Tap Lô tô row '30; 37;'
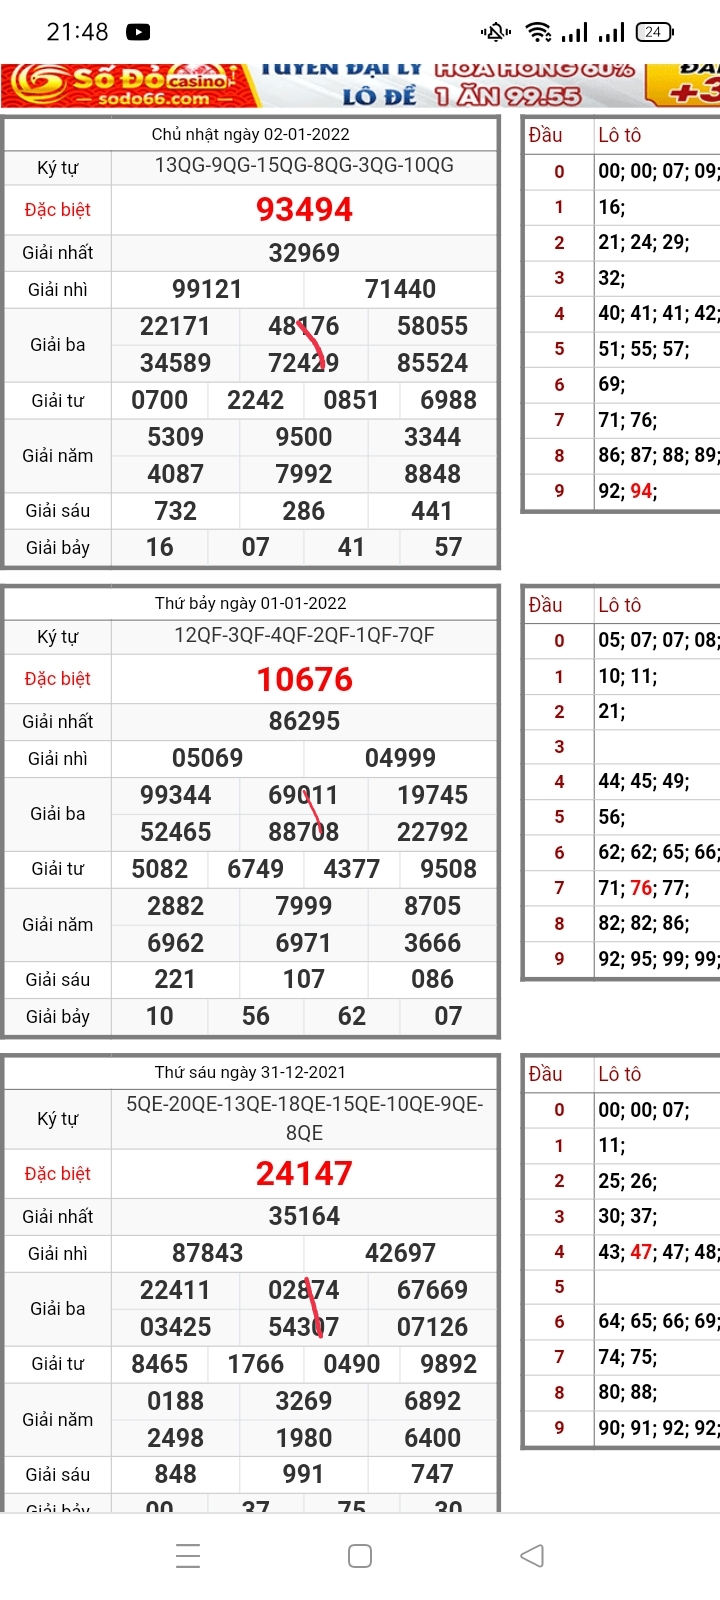 tap(627, 1216)
